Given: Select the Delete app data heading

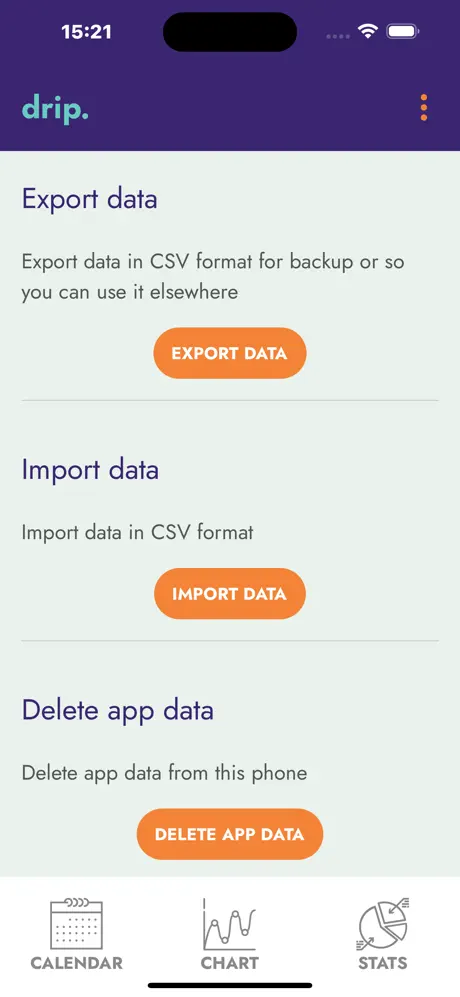Looking at the screenshot, I should (x=118, y=710).
